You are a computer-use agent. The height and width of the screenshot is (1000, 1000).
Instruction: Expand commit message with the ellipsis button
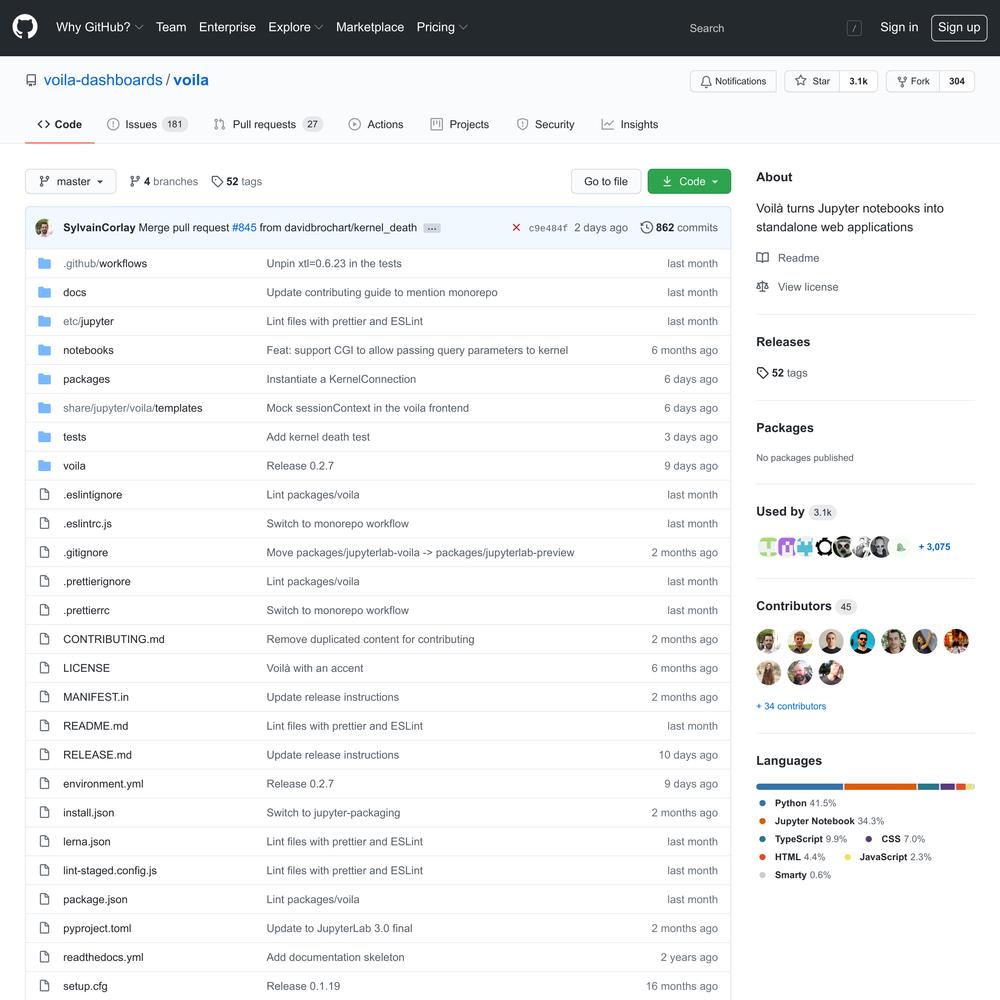(432, 228)
